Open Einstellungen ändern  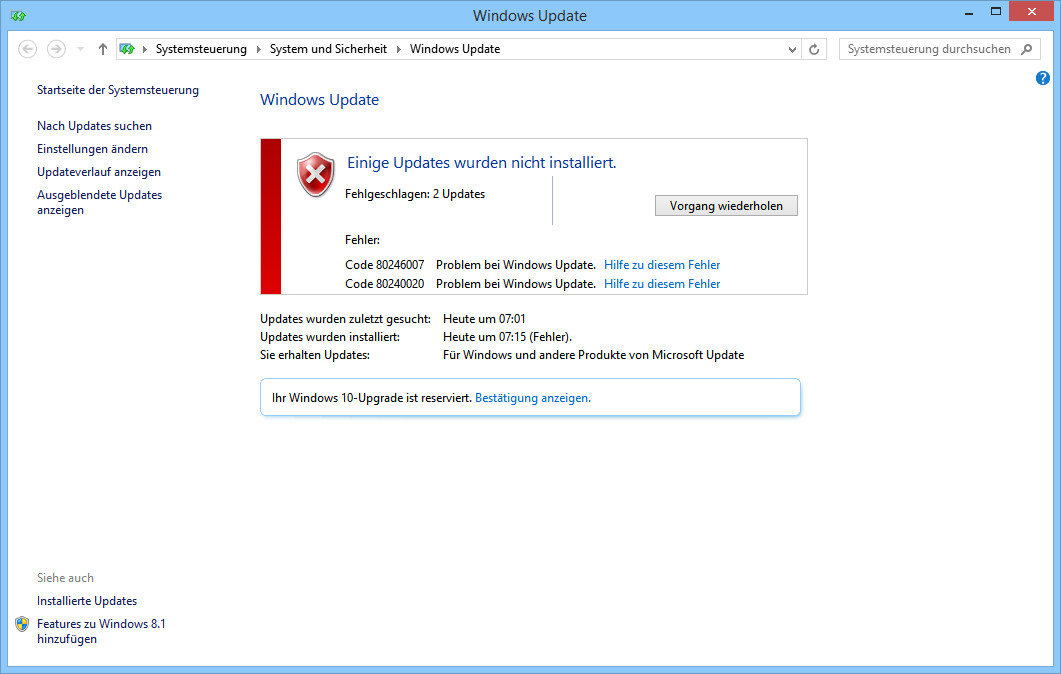tap(92, 149)
